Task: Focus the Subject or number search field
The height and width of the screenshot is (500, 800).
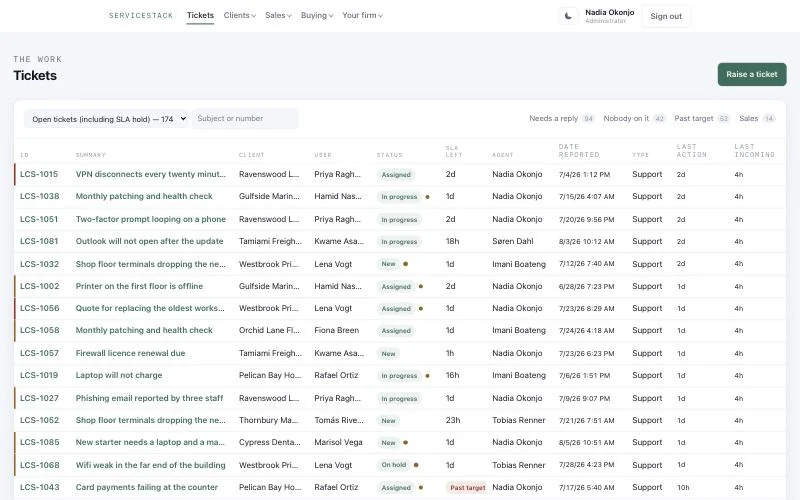Action: [245, 118]
